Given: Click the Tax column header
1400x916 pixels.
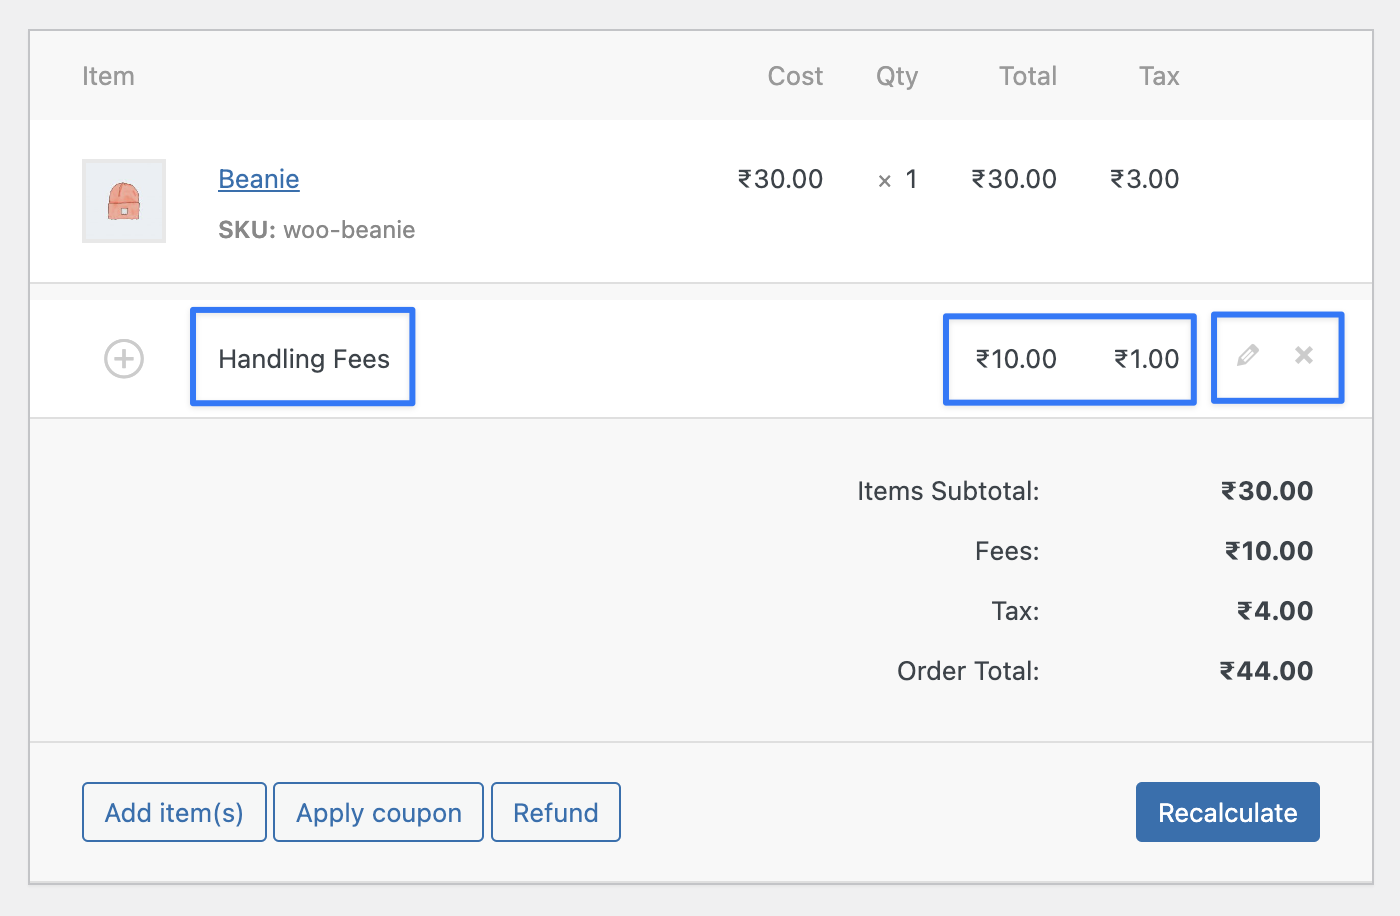Looking at the screenshot, I should tap(1159, 76).
